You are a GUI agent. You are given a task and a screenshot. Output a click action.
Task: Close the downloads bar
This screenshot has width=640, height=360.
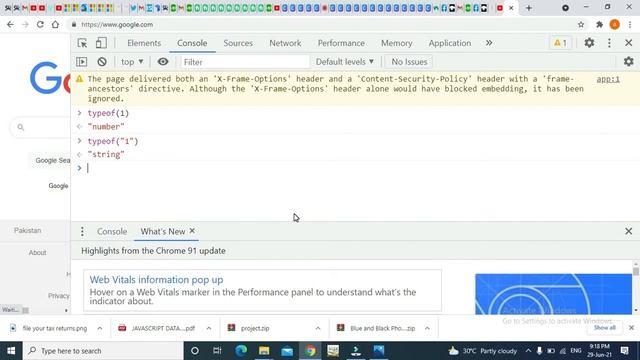click(x=631, y=328)
